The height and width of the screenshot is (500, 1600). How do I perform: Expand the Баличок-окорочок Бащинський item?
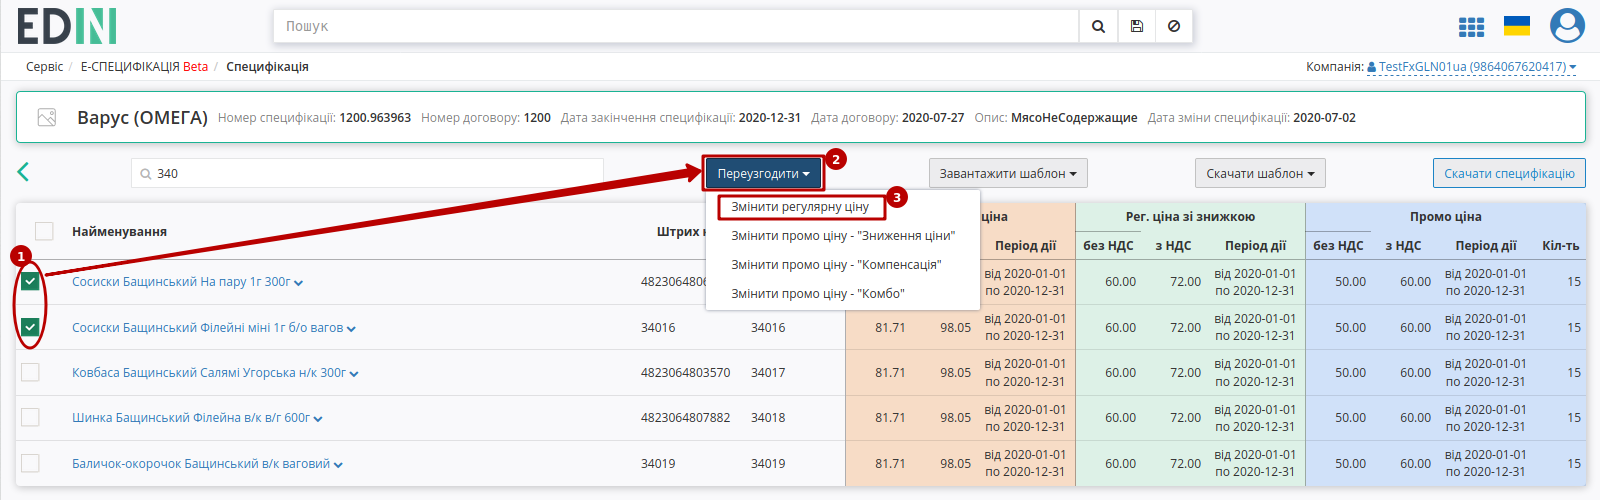338,464
